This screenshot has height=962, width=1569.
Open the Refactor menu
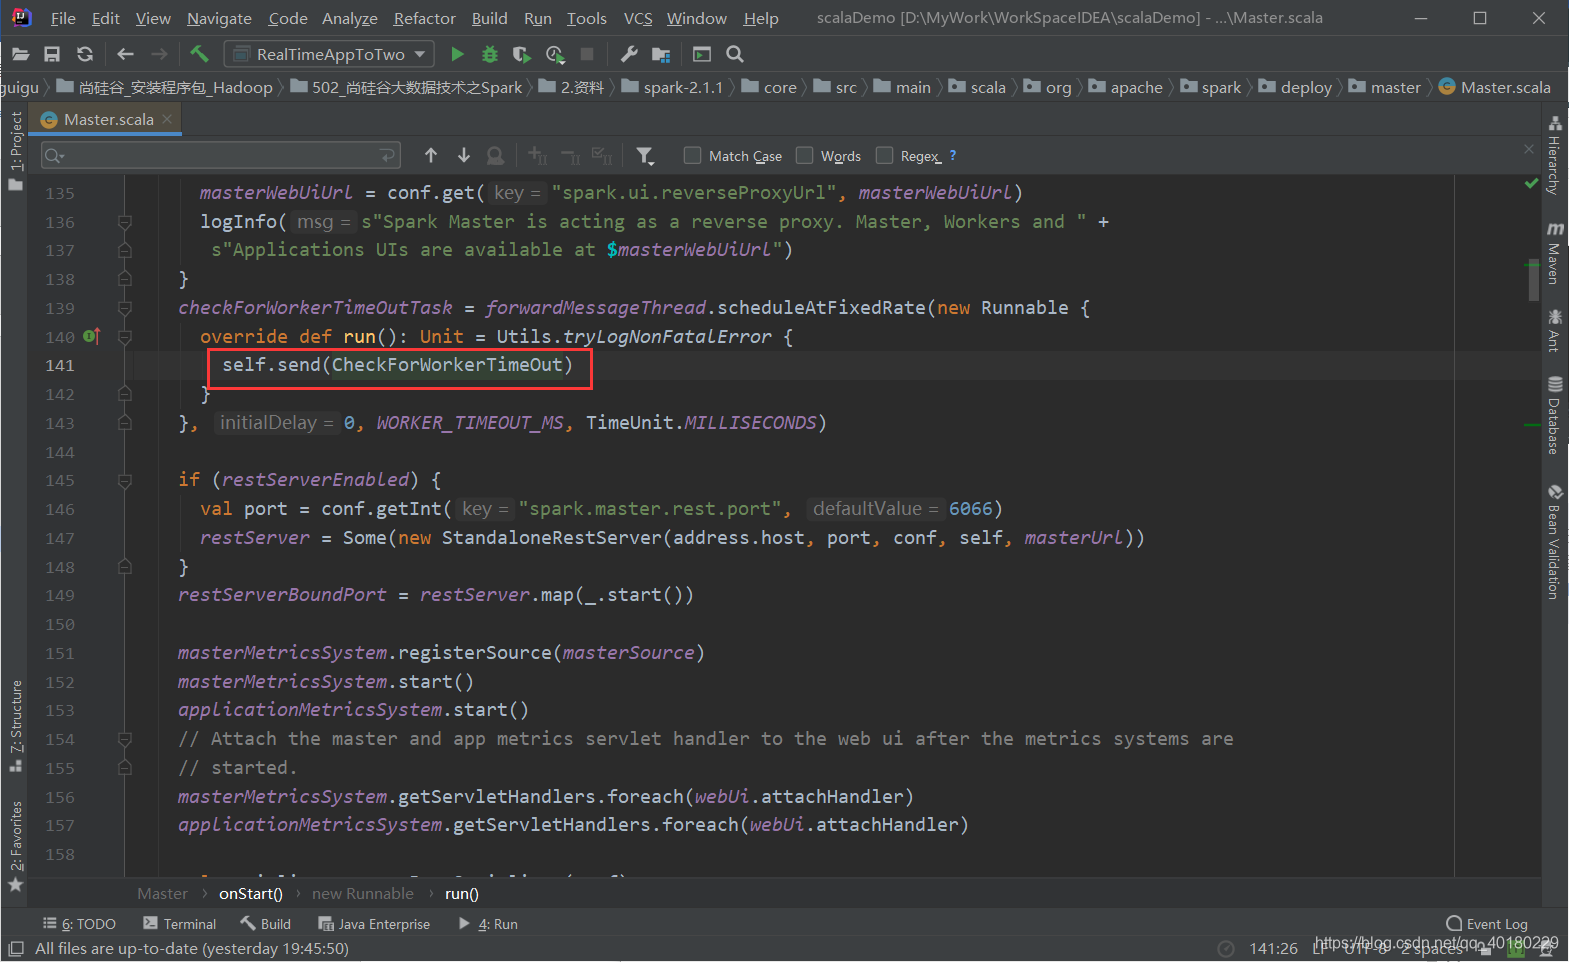tap(425, 18)
